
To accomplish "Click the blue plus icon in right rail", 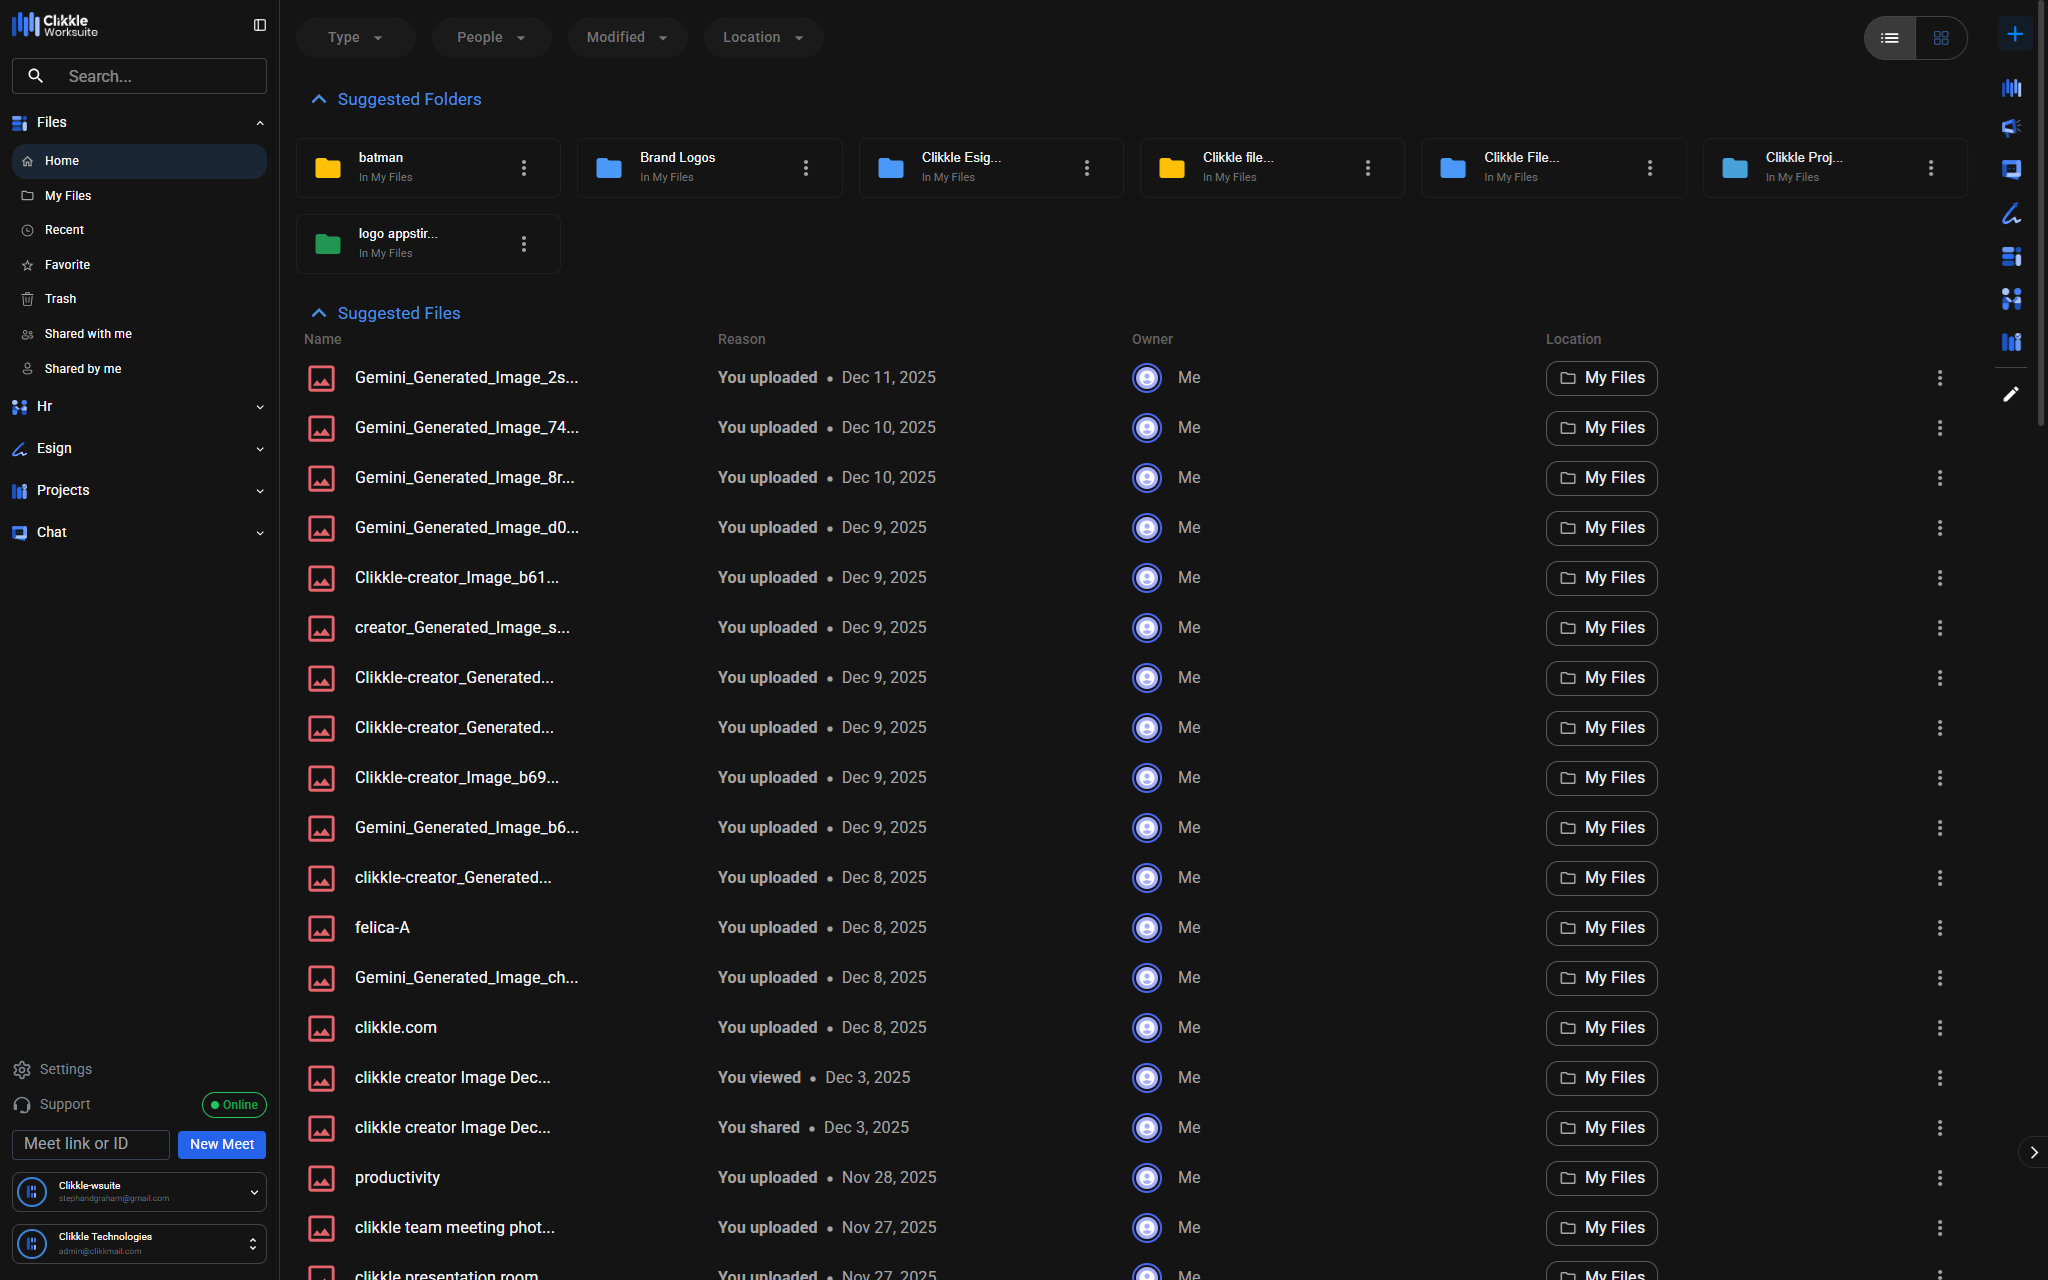I will click(2014, 35).
